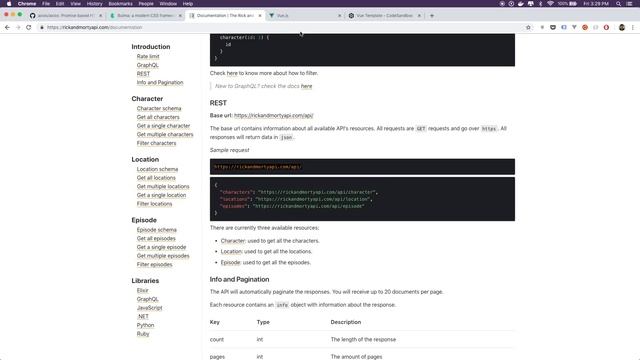
Task: Open the Python library link
Action: 145,325
